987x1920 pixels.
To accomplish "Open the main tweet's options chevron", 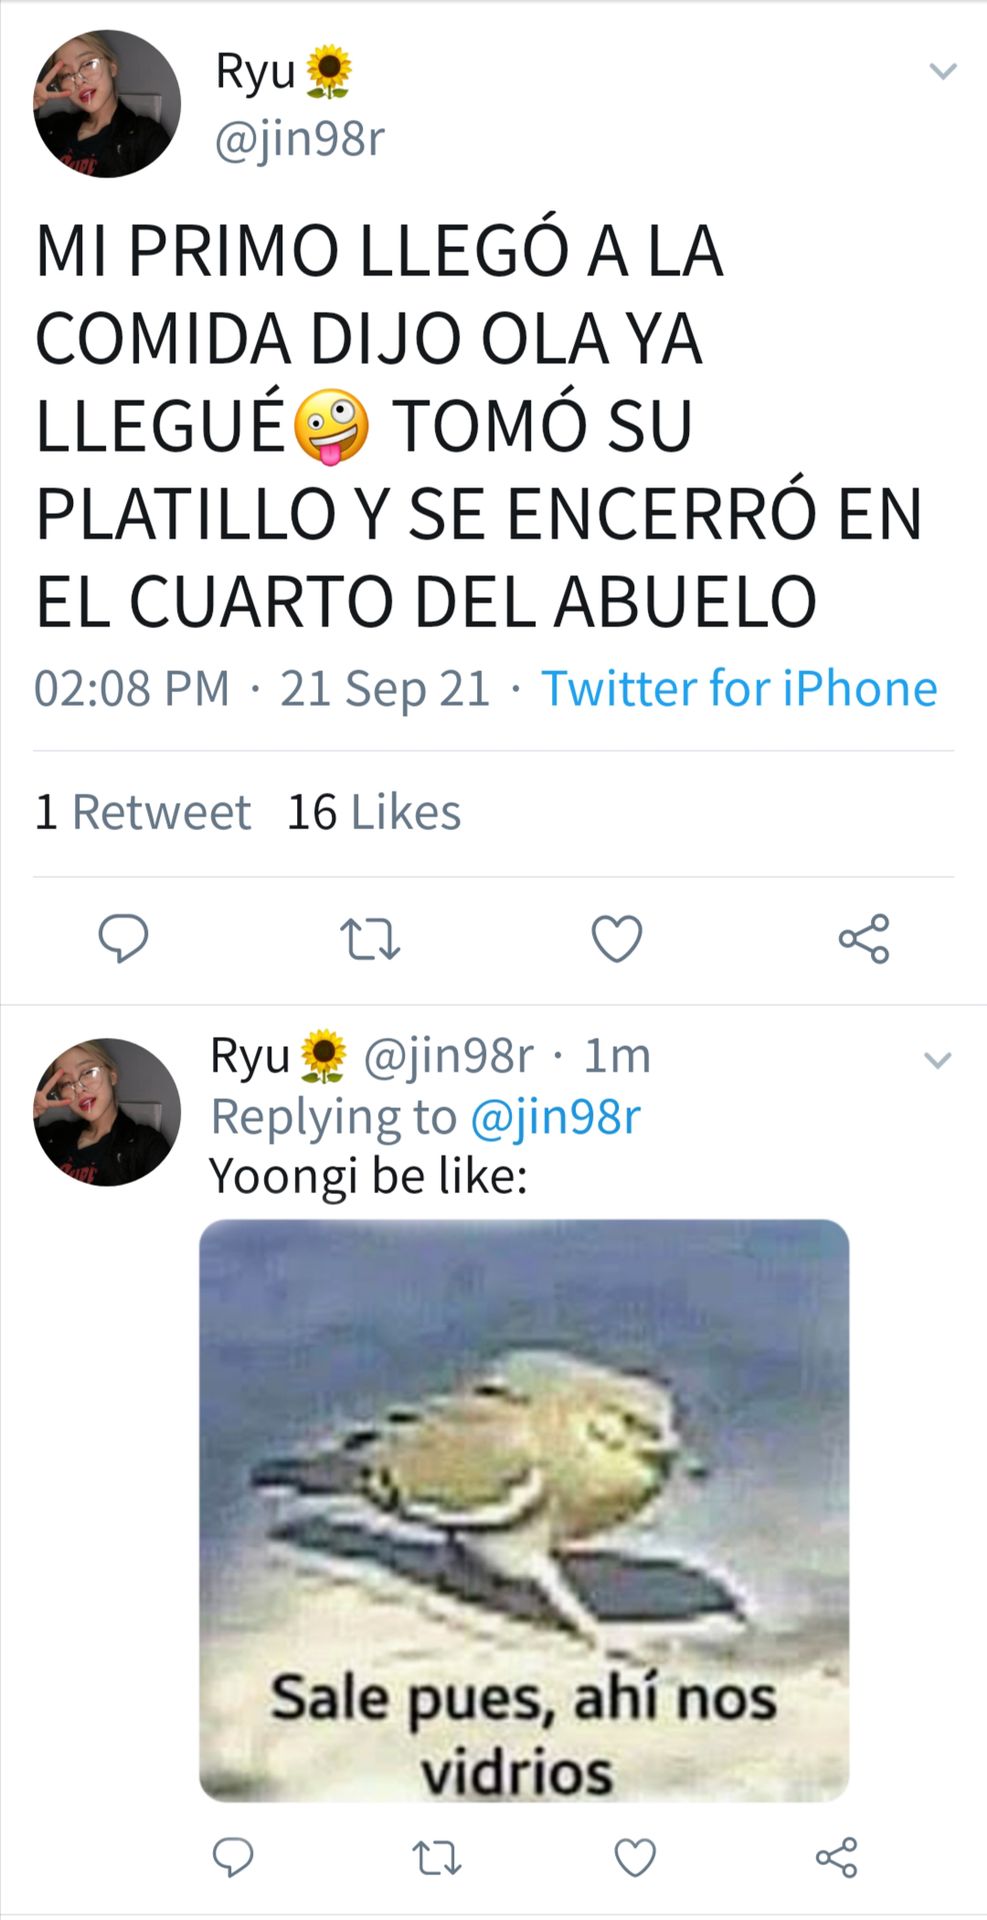I will pyautogui.click(x=943, y=71).
